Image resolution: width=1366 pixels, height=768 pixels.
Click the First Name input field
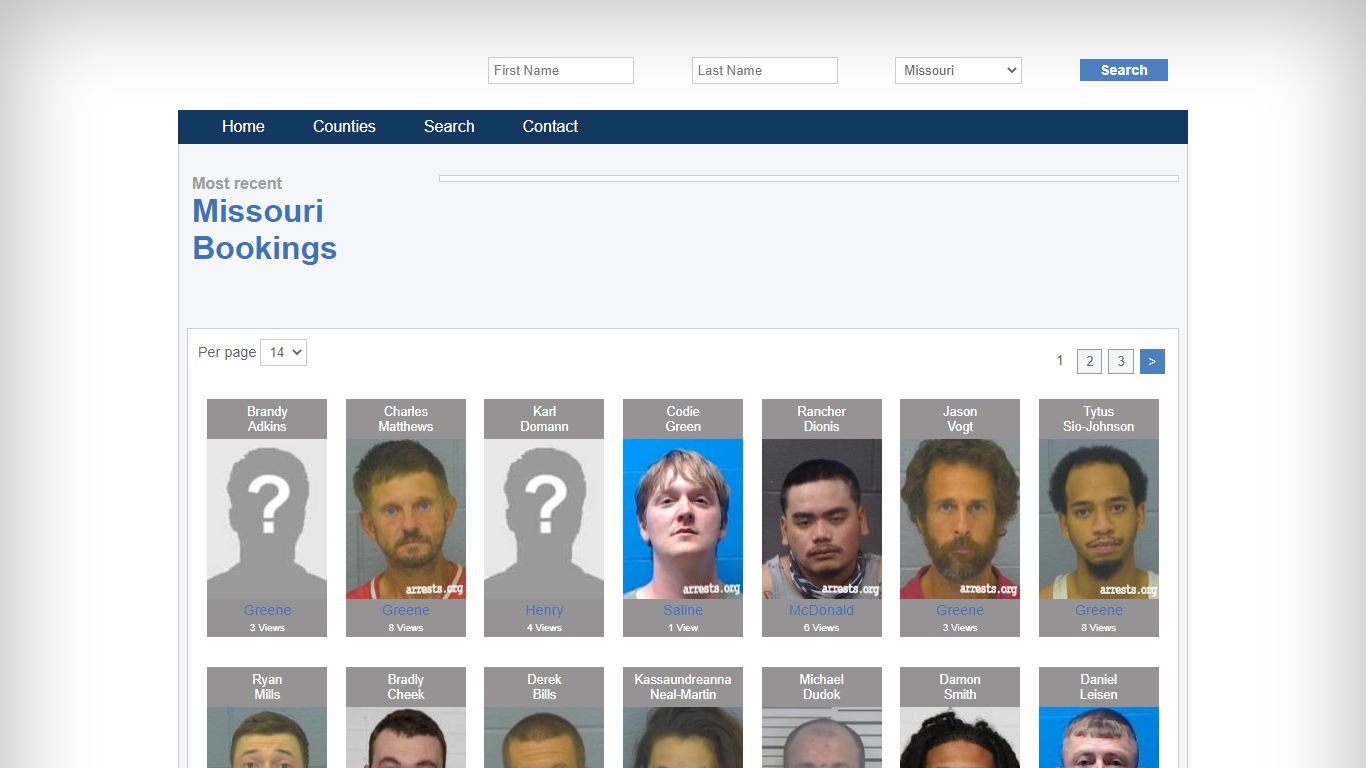click(x=561, y=70)
